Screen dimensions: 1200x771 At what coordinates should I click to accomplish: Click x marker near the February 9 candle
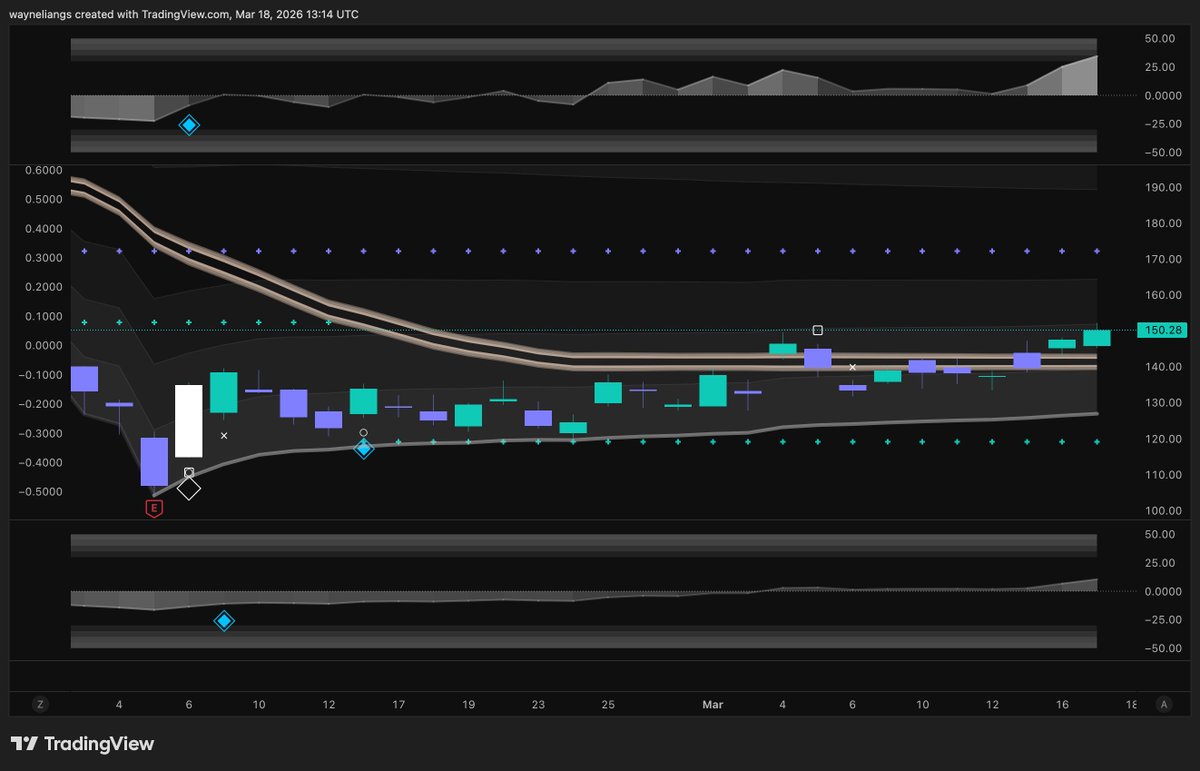pos(224,435)
